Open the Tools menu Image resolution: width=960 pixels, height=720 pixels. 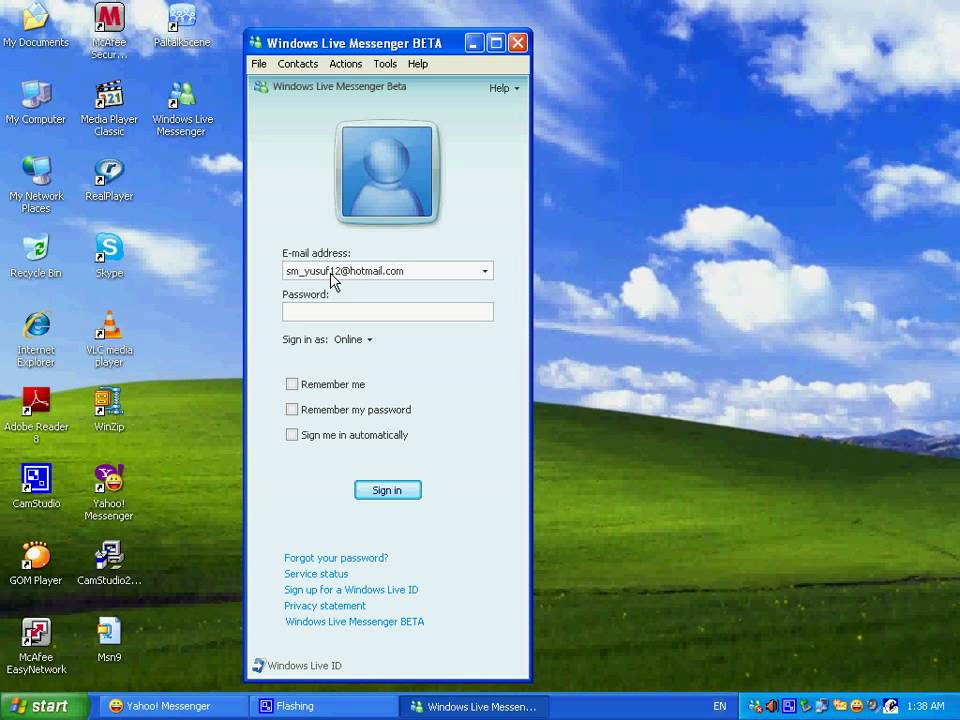coord(385,64)
